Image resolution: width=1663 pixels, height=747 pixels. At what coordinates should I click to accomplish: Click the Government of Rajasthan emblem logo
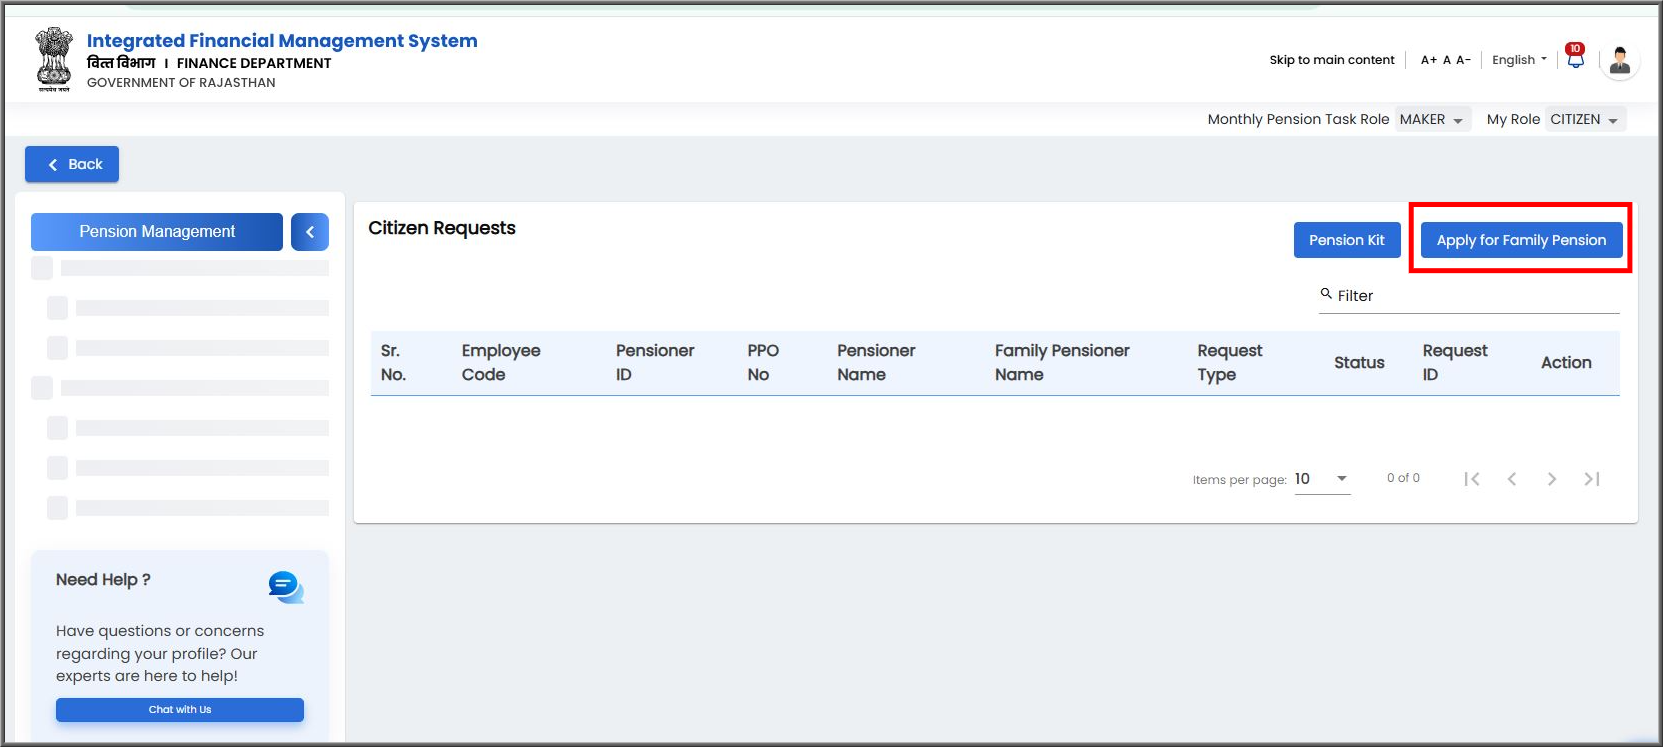(54, 60)
